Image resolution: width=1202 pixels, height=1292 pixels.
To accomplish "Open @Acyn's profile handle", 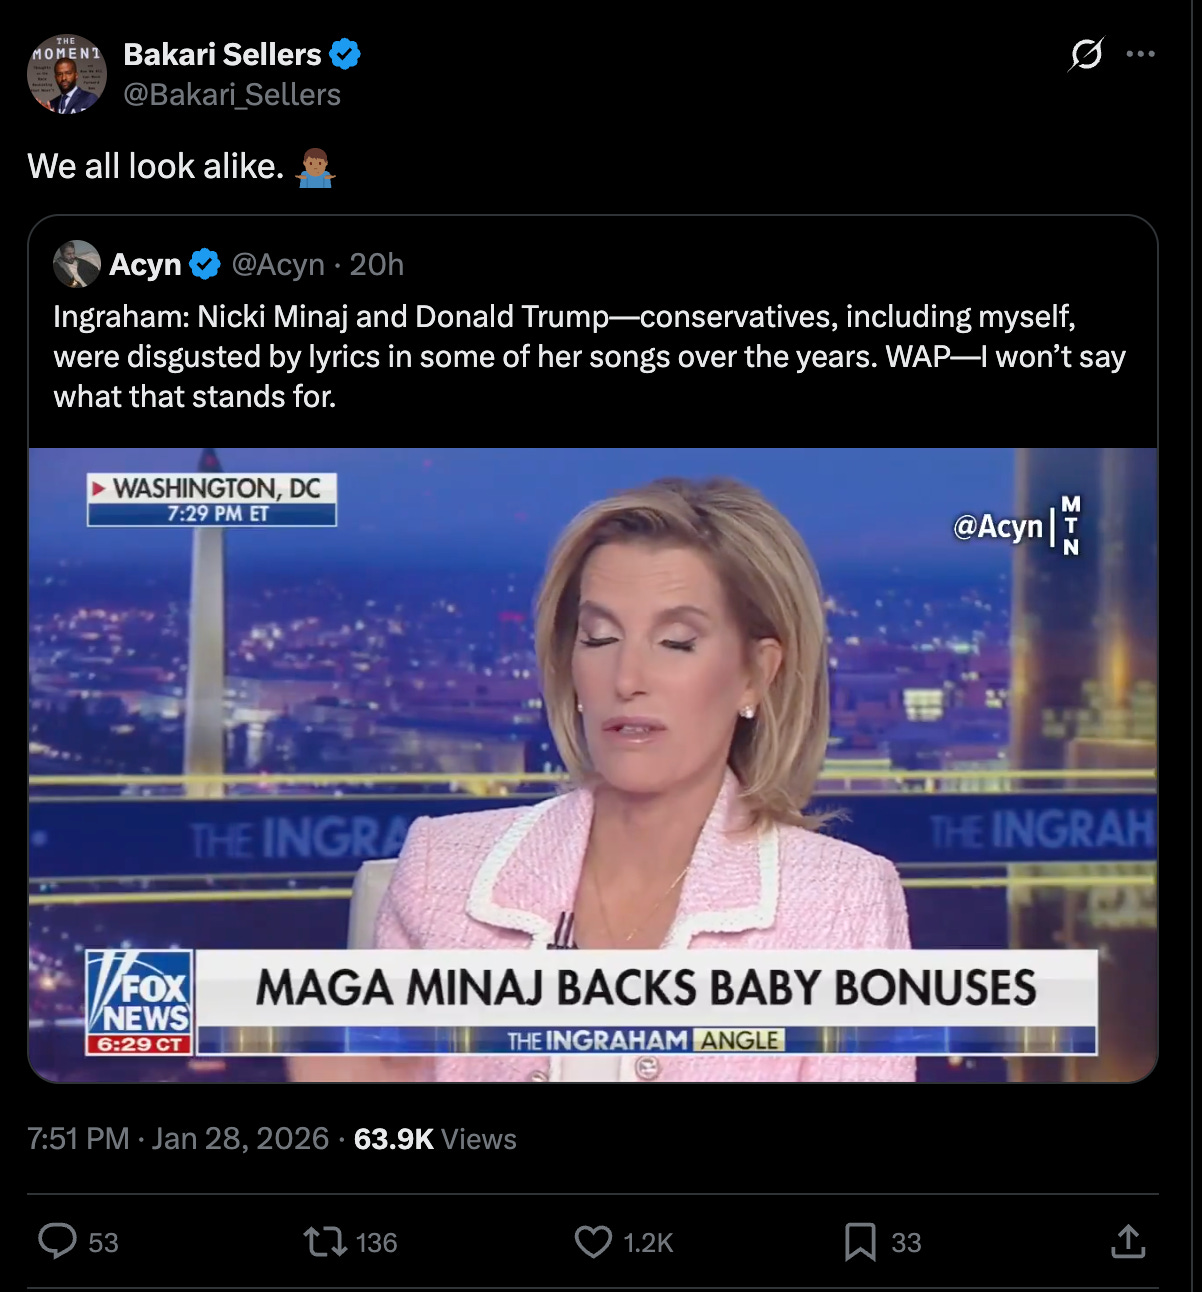I will [276, 264].
